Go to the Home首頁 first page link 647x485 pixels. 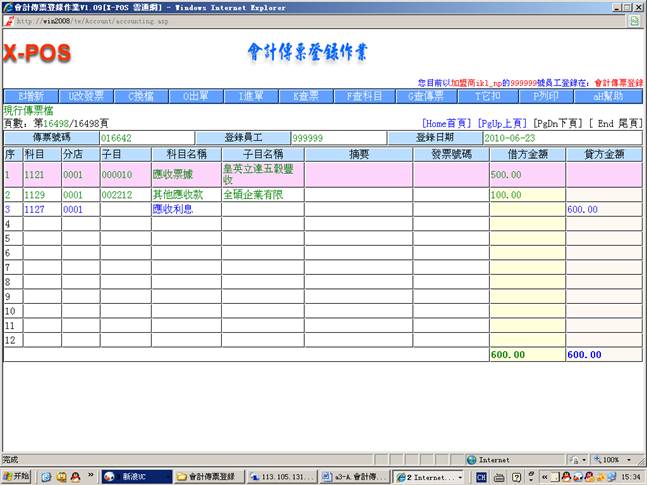pos(447,123)
